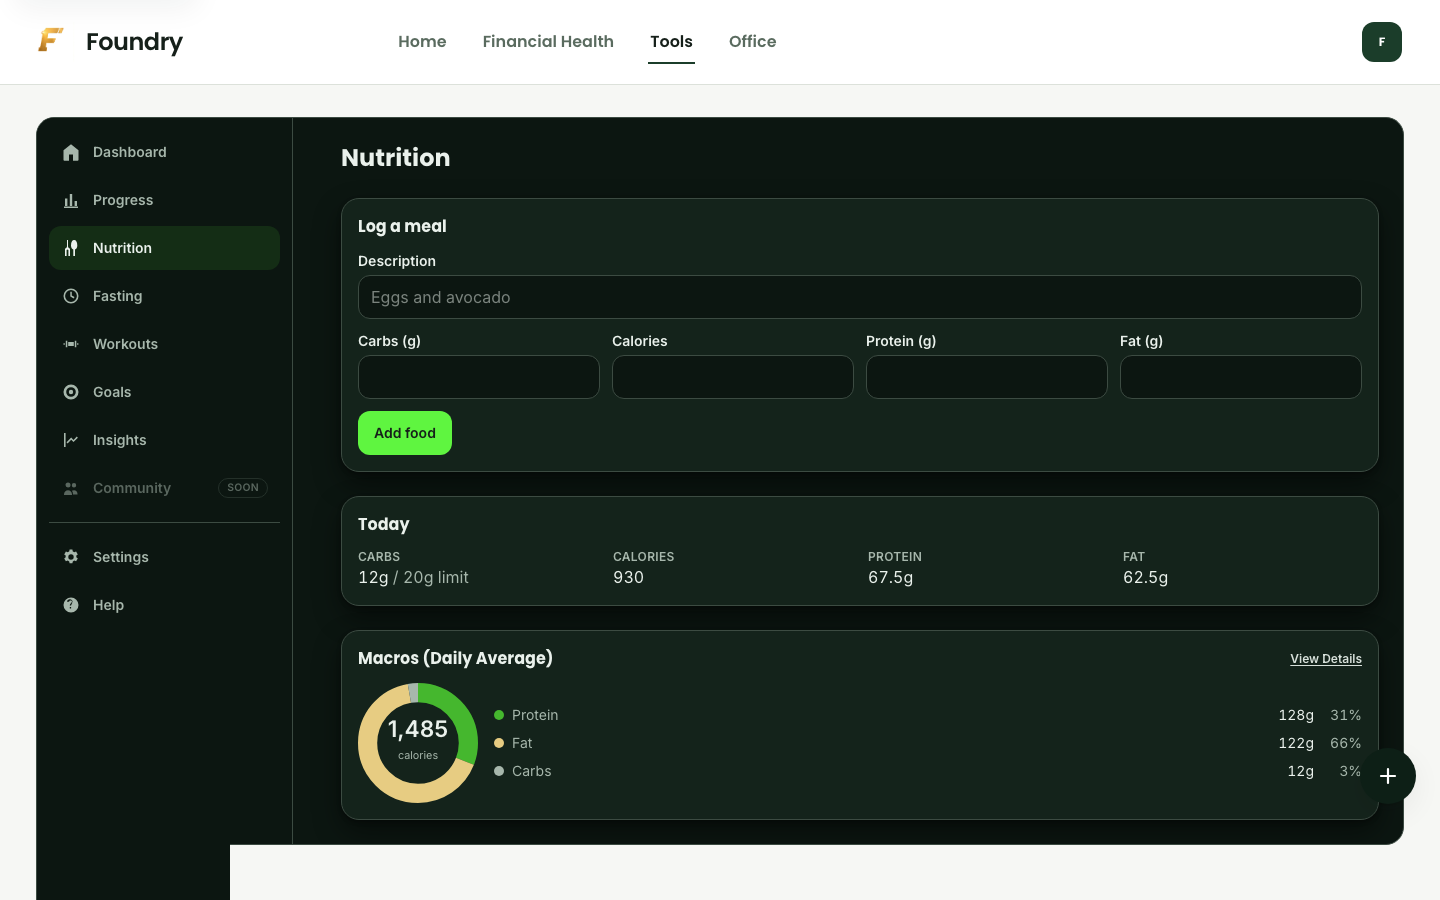
Task: Click the Carbs (g) input field
Action: click(479, 377)
